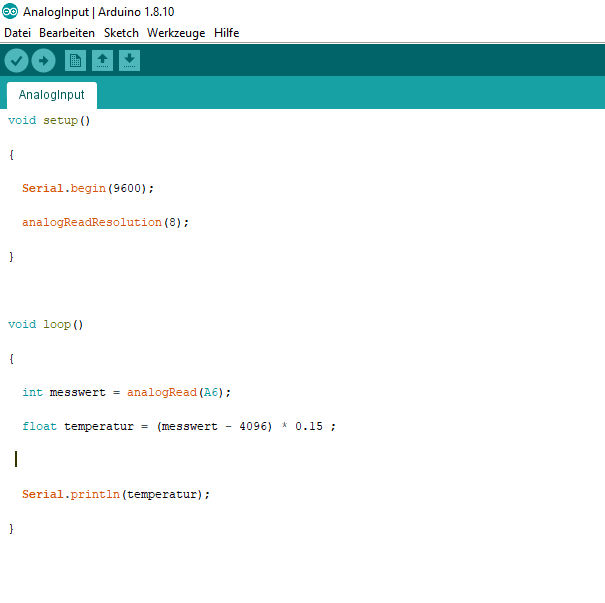Click the 'int messwert = analogRead(A6);' line

(x=126, y=392)
